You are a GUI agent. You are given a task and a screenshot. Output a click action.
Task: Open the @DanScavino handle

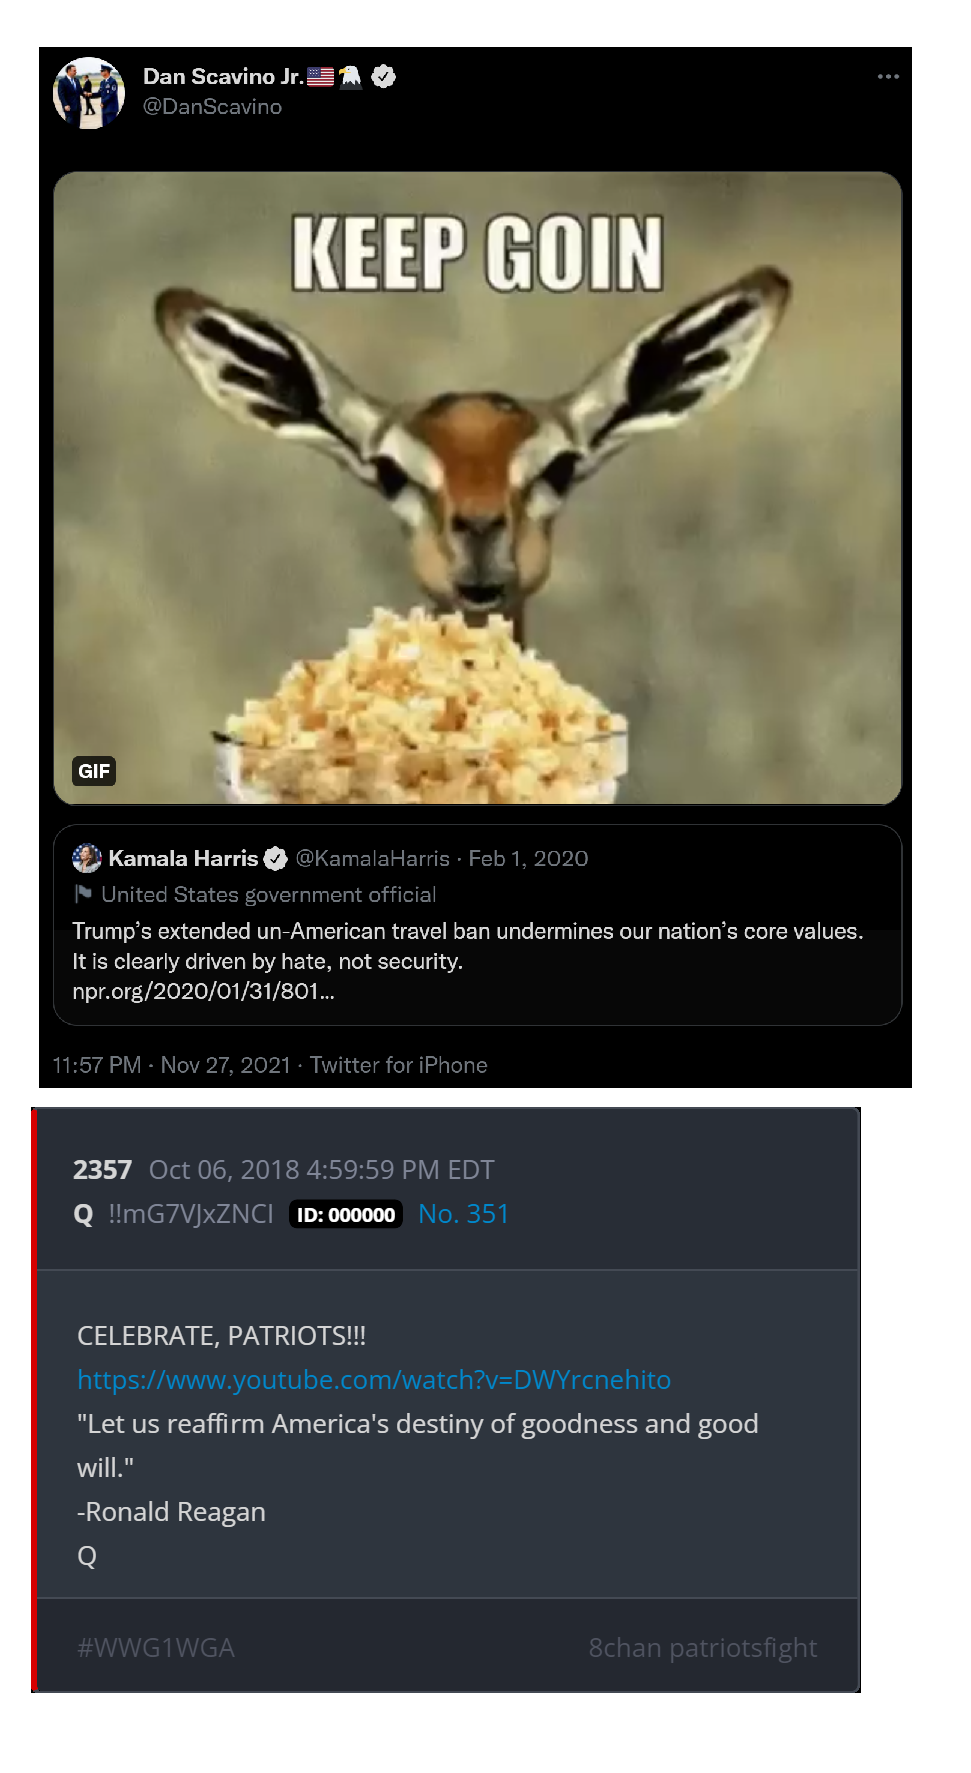click(x=212, y=106)
